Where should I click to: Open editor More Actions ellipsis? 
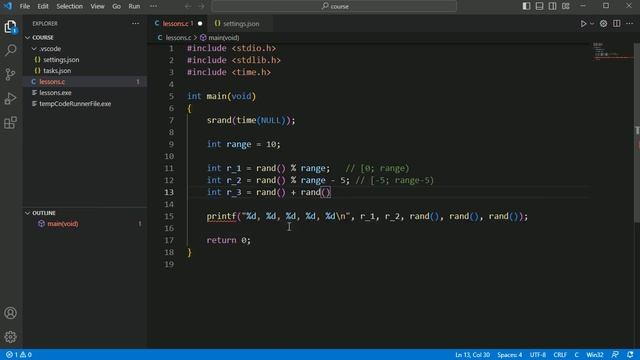click(629, 24)
